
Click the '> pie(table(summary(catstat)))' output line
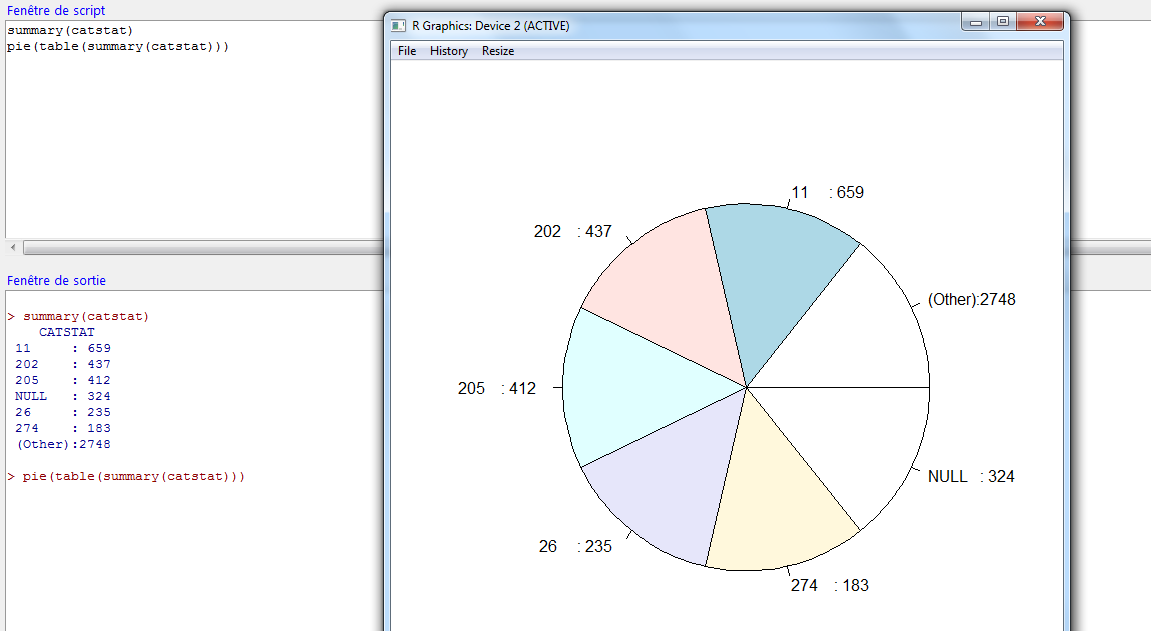pos(126,476)
